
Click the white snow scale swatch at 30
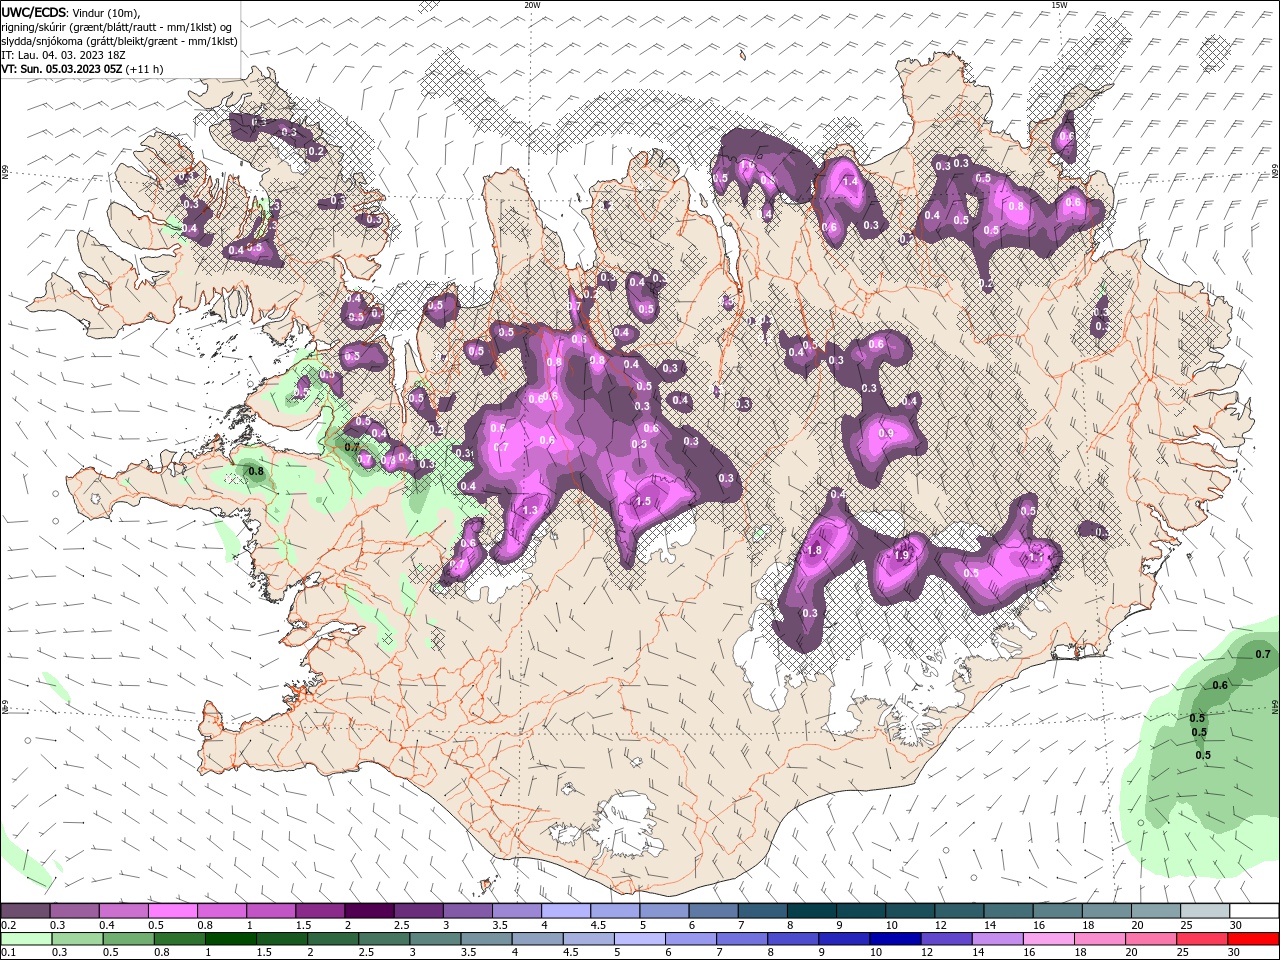[1254, 911]
